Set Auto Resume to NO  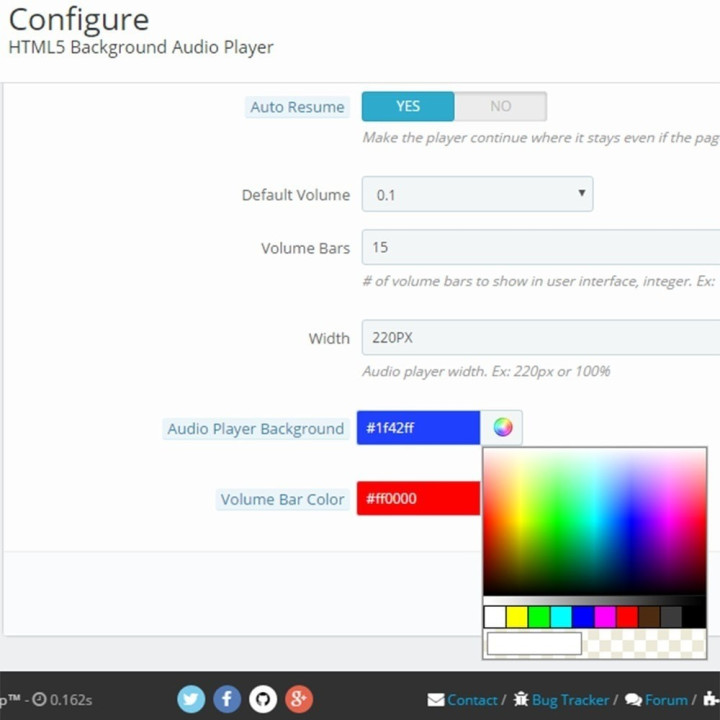[x=501, y=106]
